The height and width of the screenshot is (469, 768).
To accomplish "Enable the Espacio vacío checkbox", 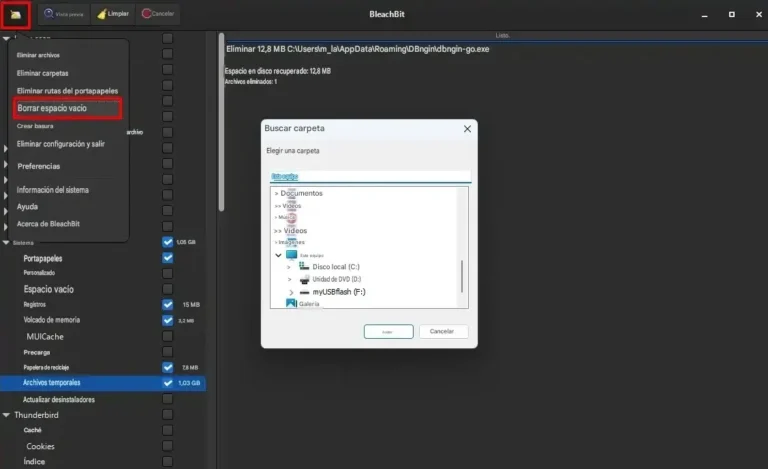I will tap(168, 289).
